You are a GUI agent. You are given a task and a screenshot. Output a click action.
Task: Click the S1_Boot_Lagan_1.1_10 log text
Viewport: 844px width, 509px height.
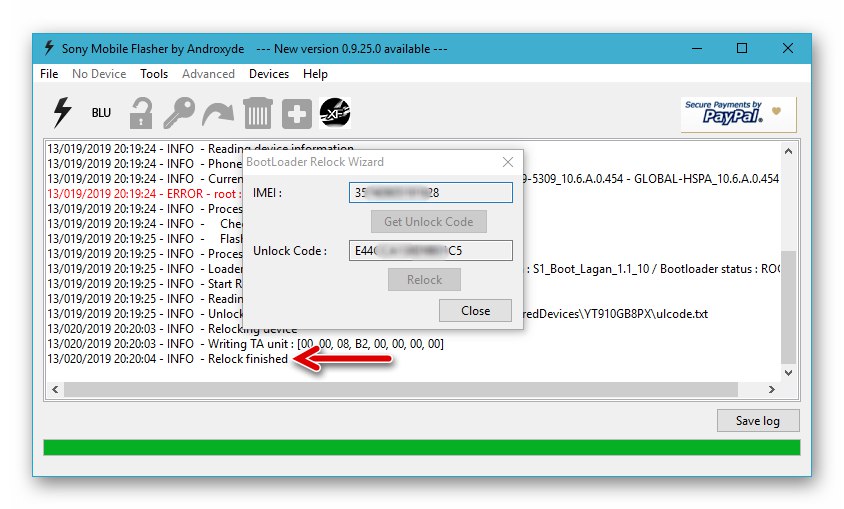(x=591, y=268)
